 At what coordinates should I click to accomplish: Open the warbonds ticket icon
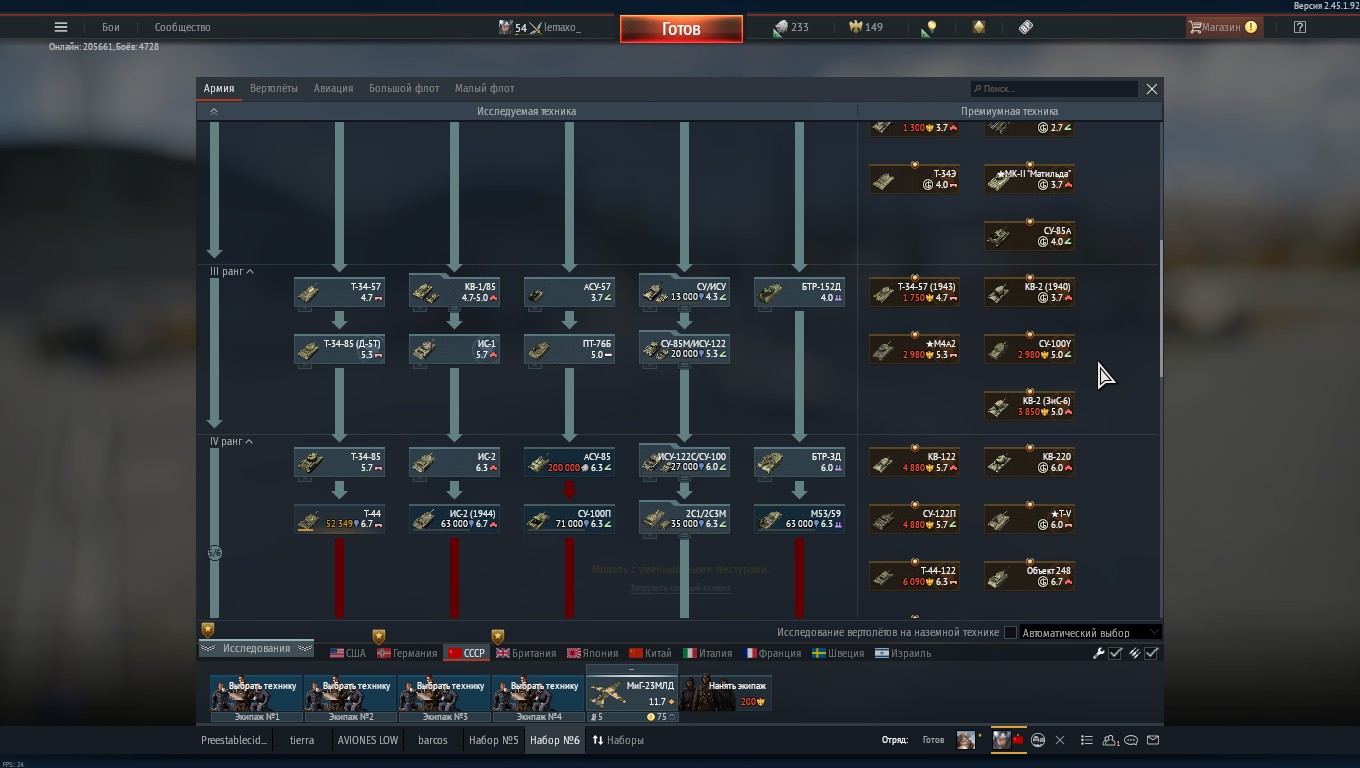1026,27
